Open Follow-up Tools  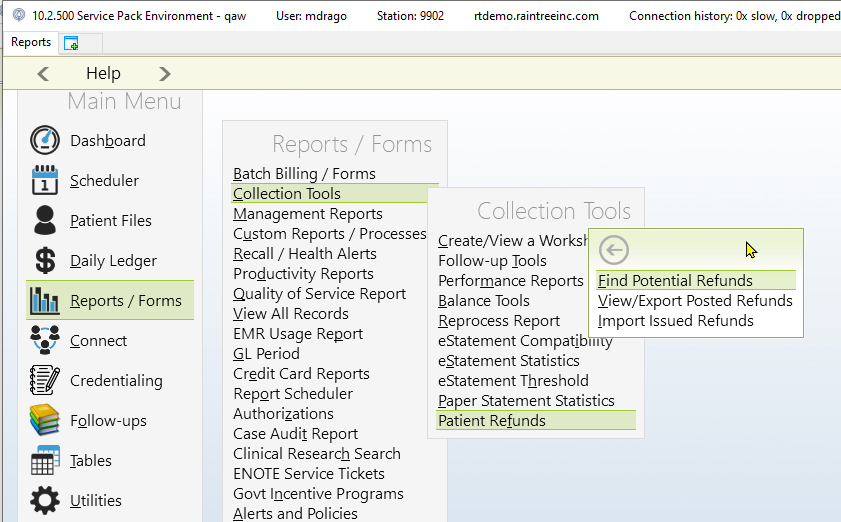click(492, 261)
